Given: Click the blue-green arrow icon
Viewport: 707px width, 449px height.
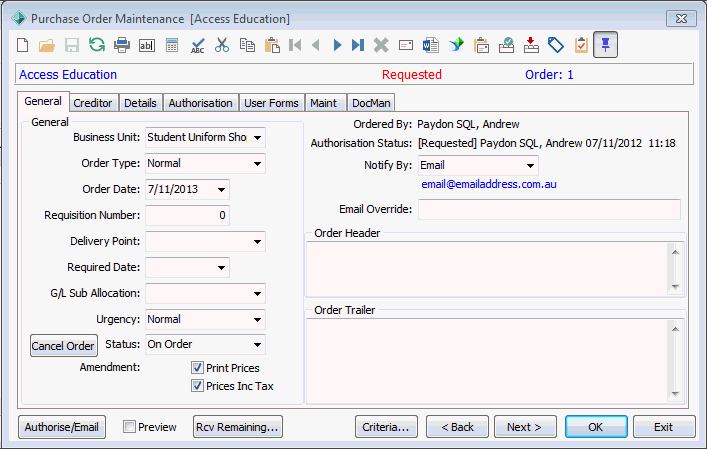Looking at the screenshot, I should (x=456, y=45).
